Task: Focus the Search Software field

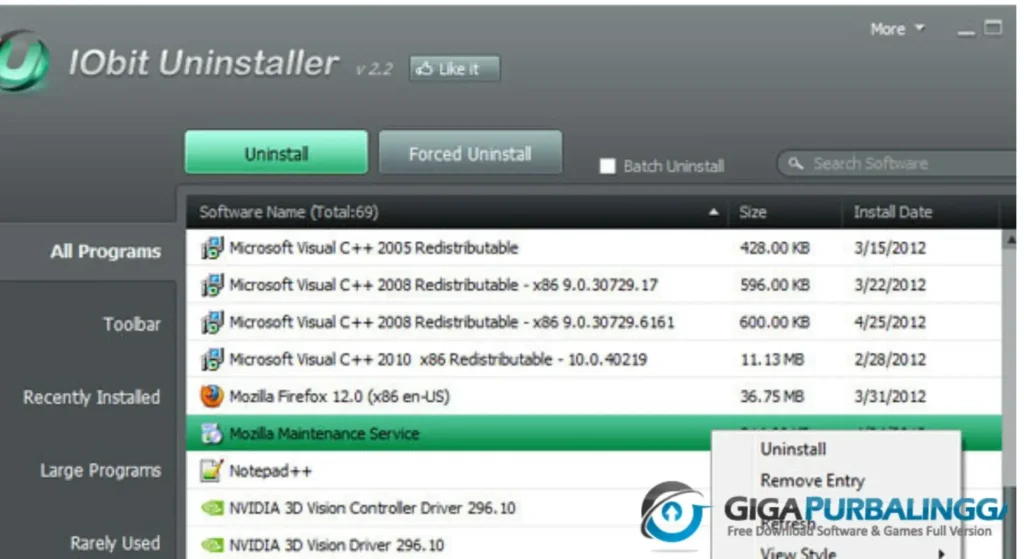Action: pyautogui.click(x=899, y=163)
